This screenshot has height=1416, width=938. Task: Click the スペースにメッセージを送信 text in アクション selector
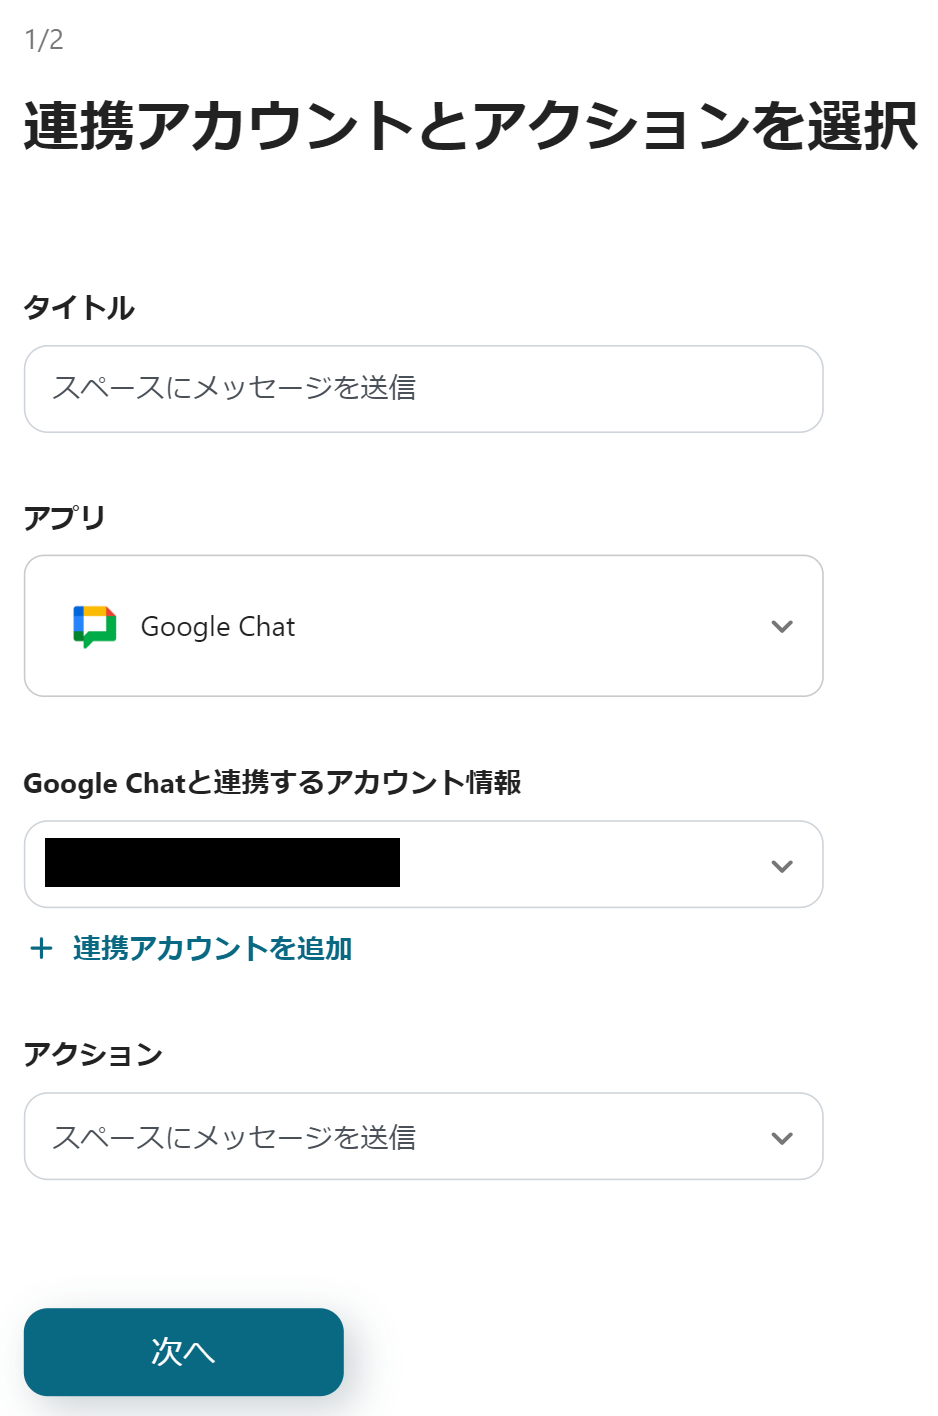click(x=234, y=1138)
